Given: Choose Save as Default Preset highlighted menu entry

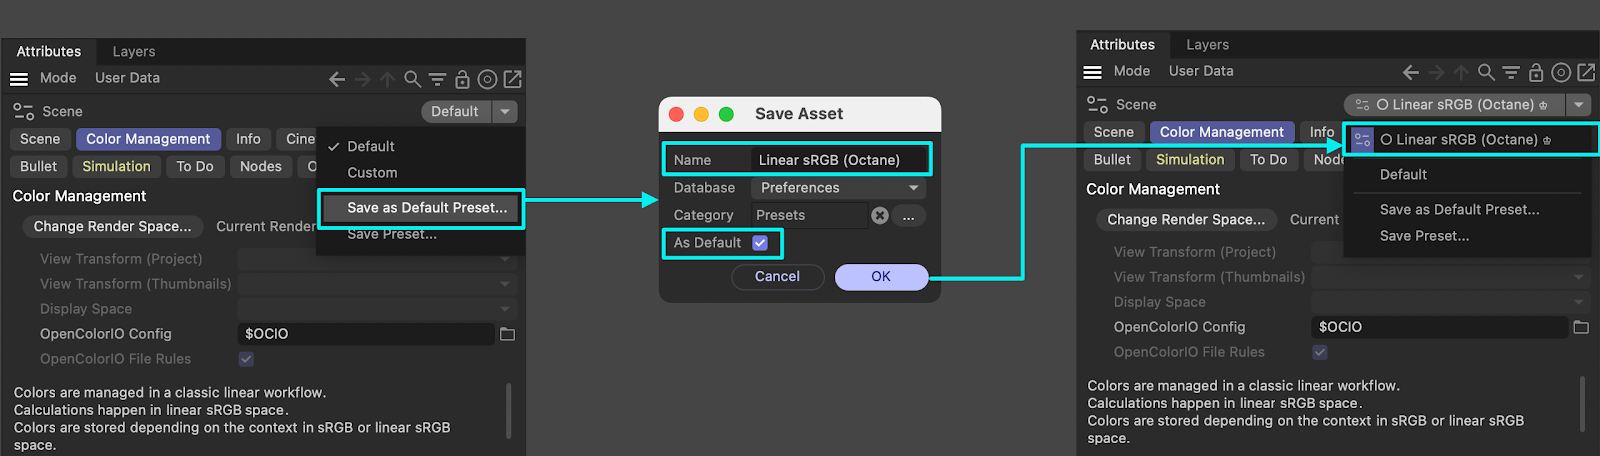Looking at the screenshot, I should click(427, 208).
